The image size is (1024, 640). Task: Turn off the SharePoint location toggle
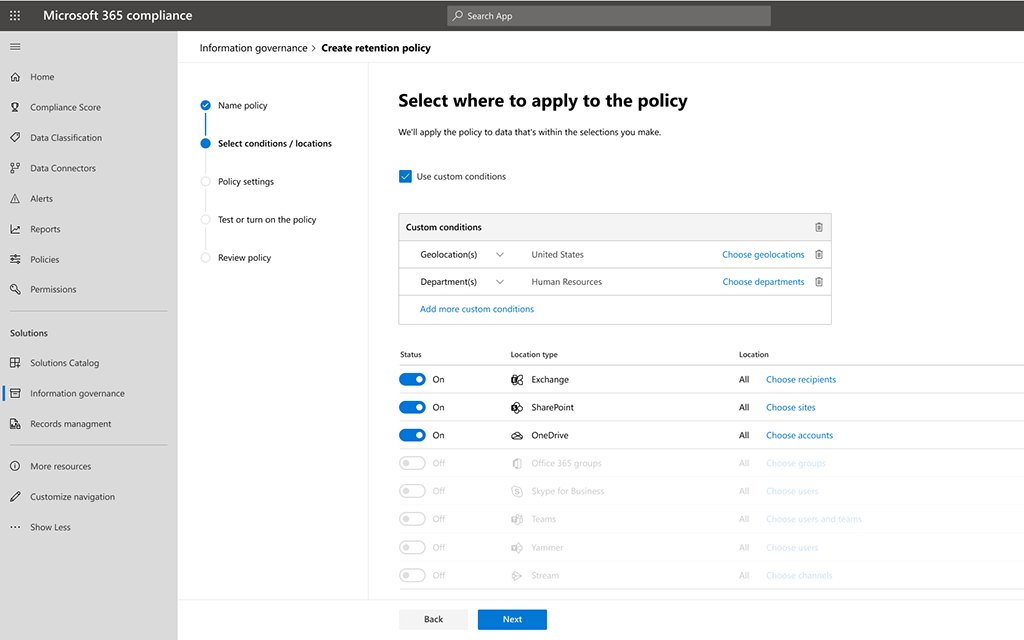pos(412,408)
